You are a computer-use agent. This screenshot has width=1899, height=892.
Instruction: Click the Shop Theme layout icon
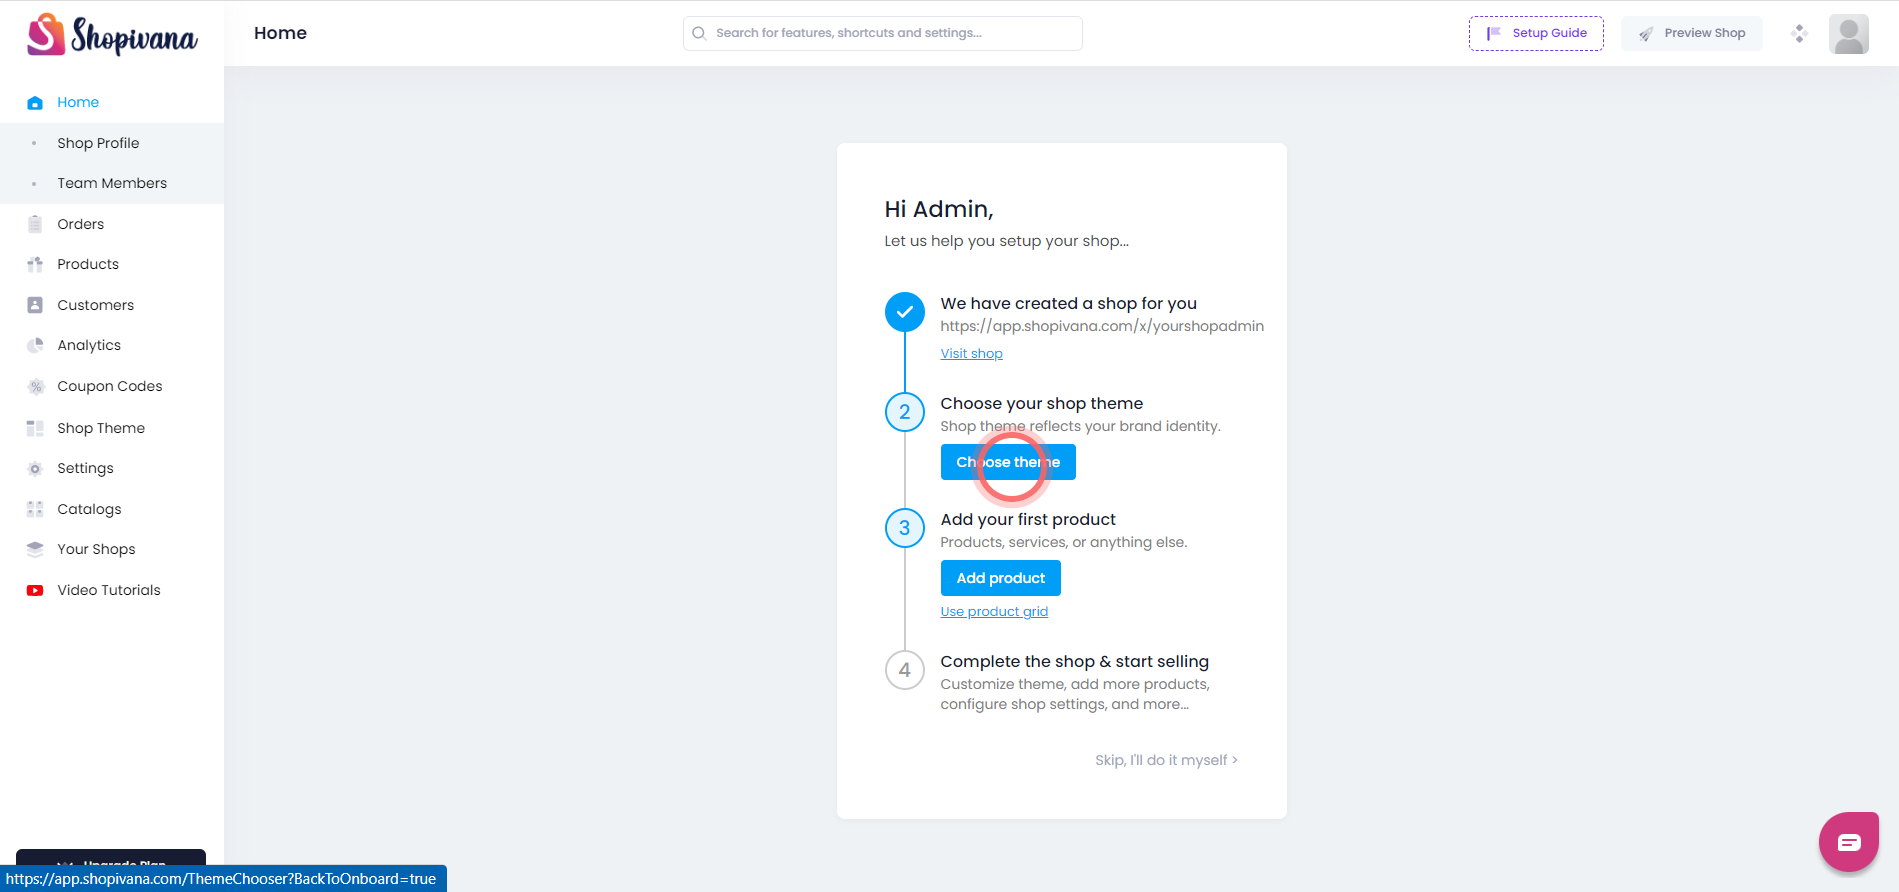pyautogui.click(x=35, y=428)
